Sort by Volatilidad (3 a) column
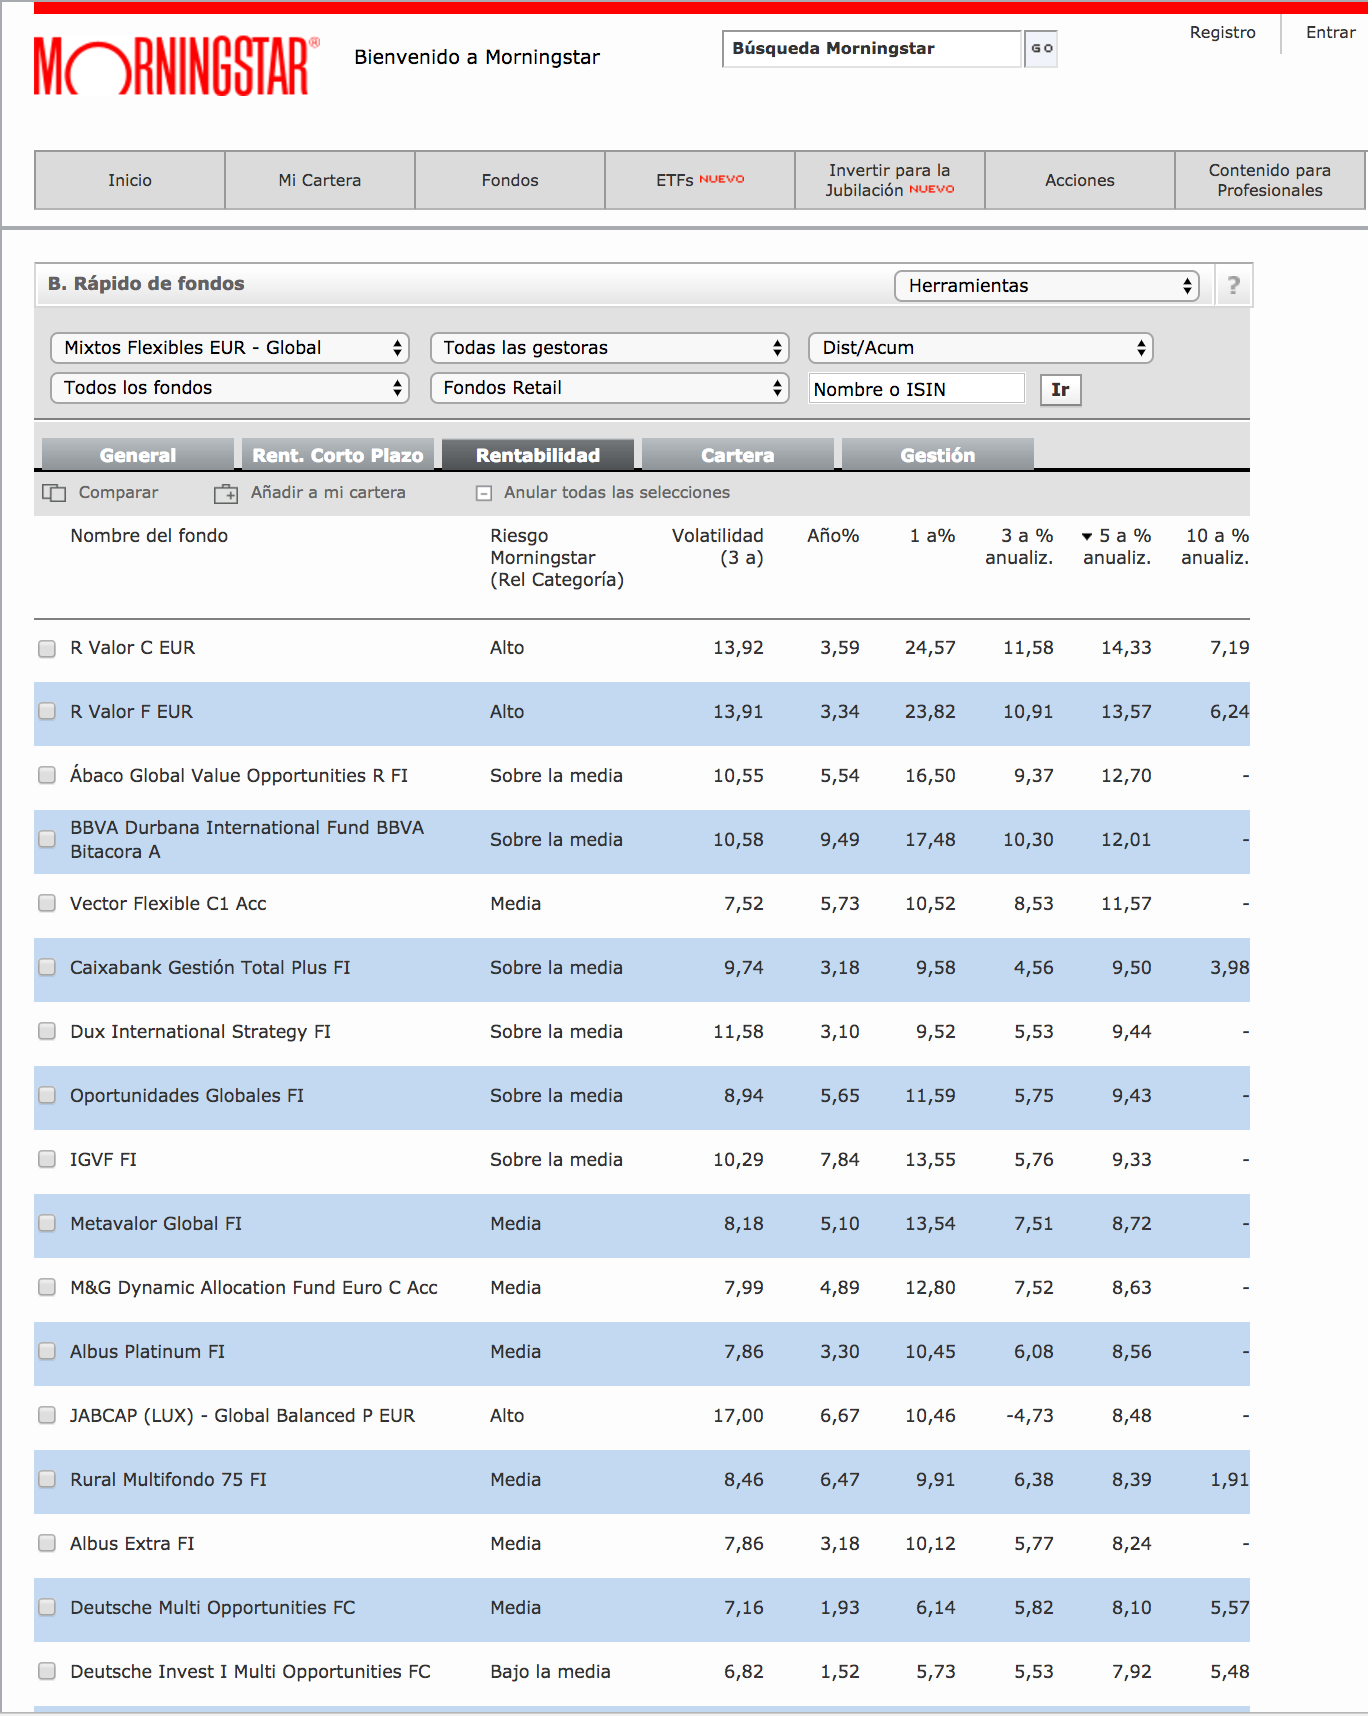The image size is (1368, 1716). pos(717,547)
